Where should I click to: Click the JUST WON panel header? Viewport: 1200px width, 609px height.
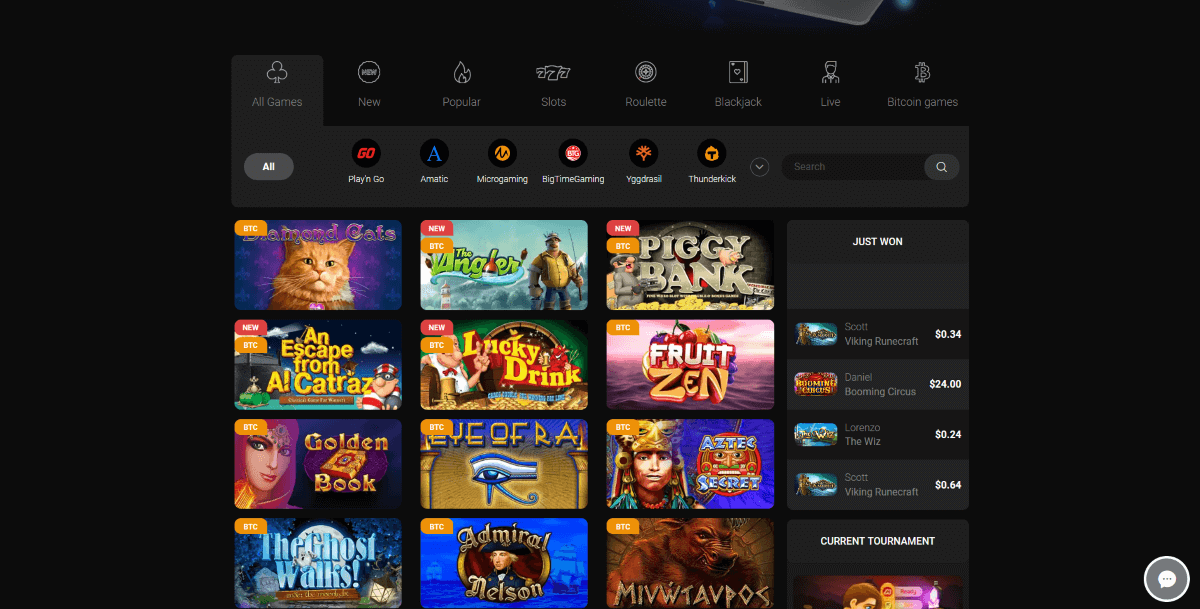click(878, 242)
